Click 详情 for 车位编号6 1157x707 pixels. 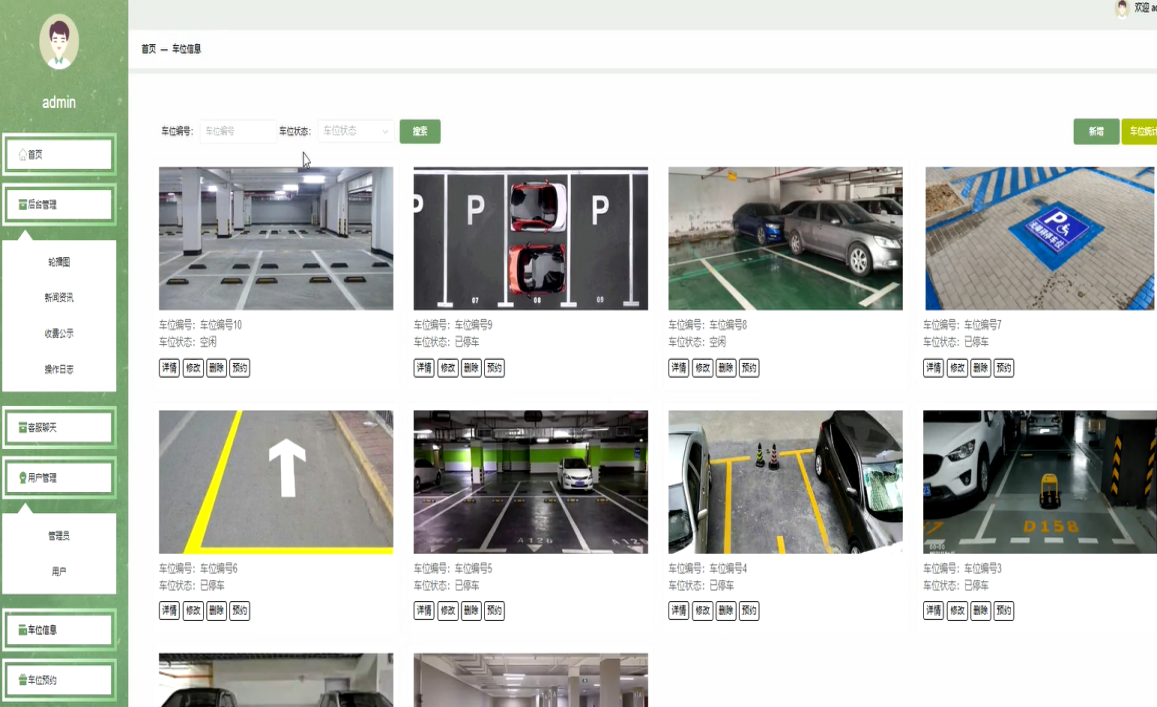click(169, 610)
